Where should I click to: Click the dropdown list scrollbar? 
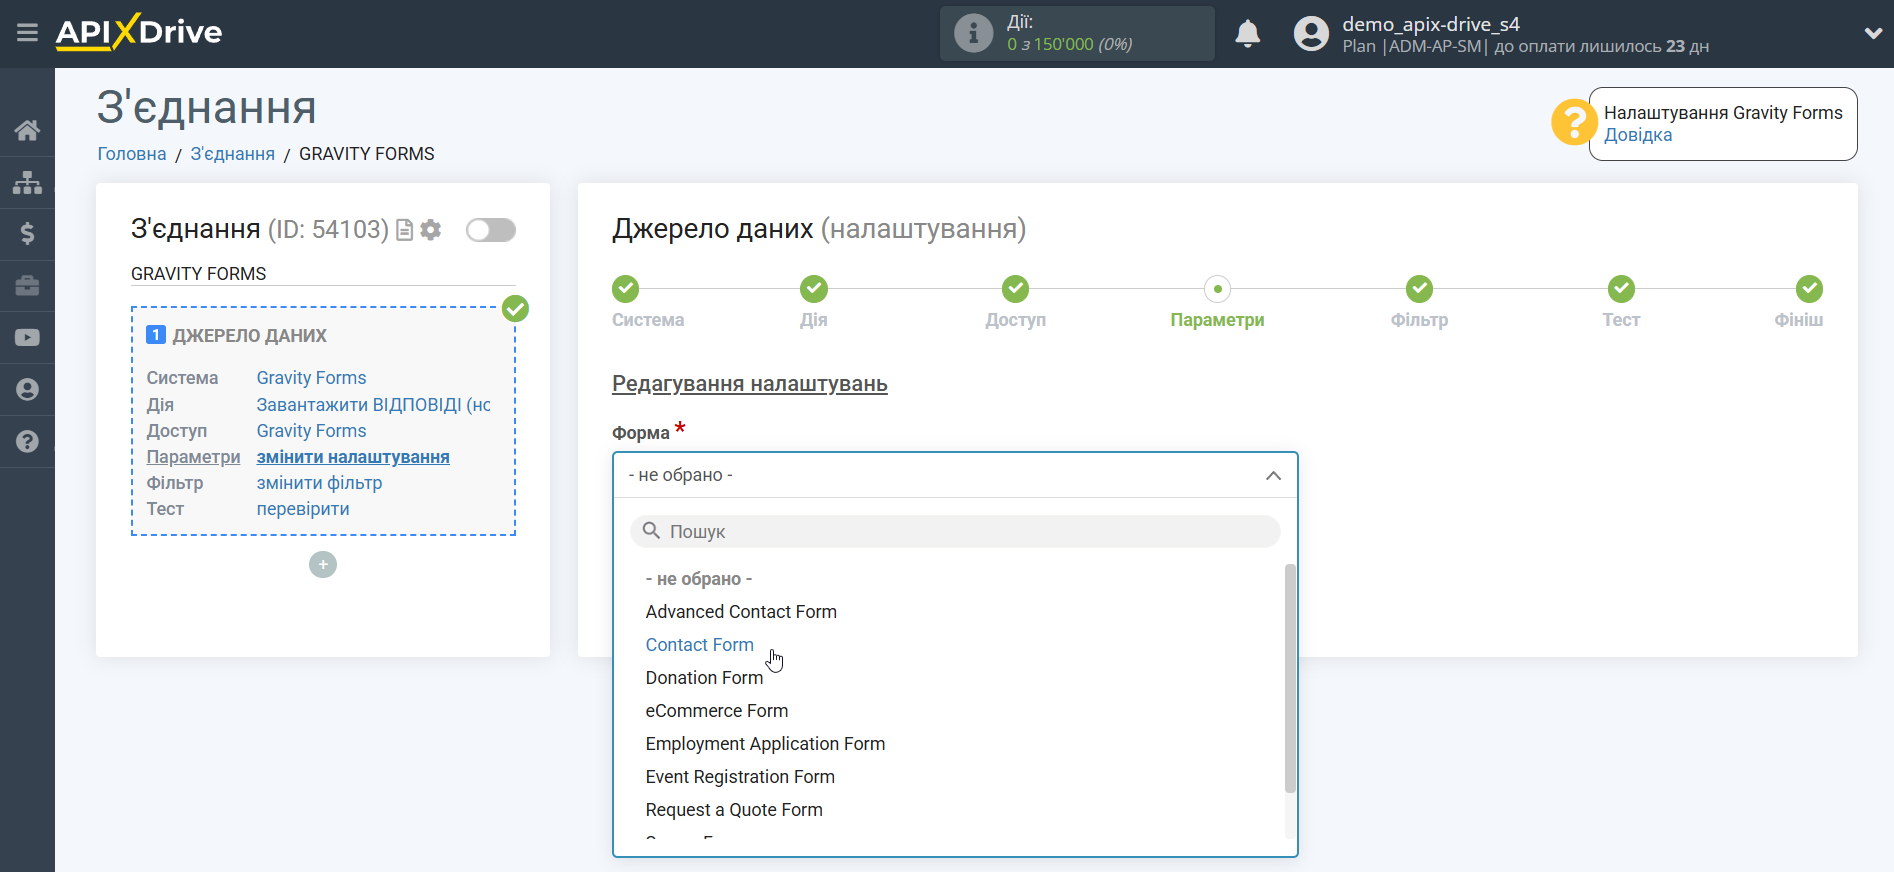point(1290,678)
